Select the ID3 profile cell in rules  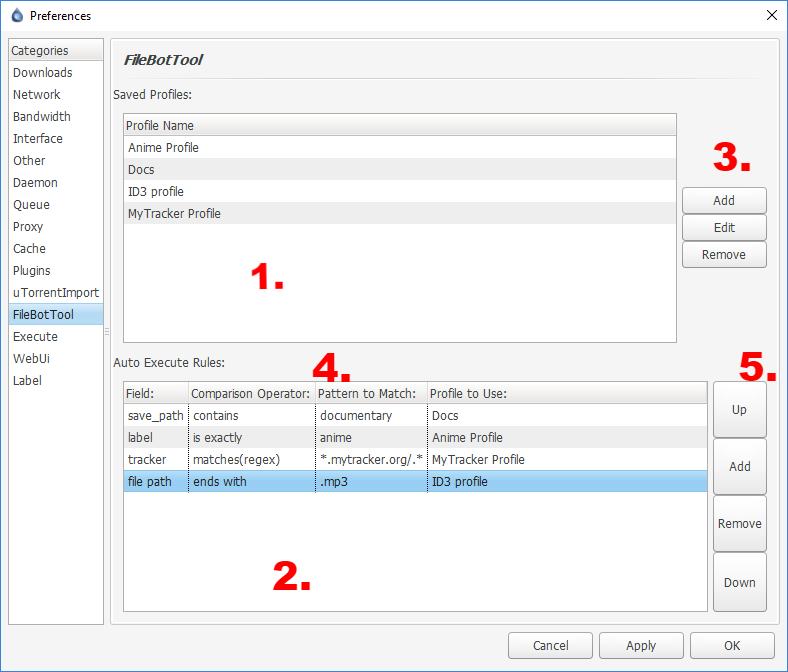pyautogui.click(x=567, y=482)
